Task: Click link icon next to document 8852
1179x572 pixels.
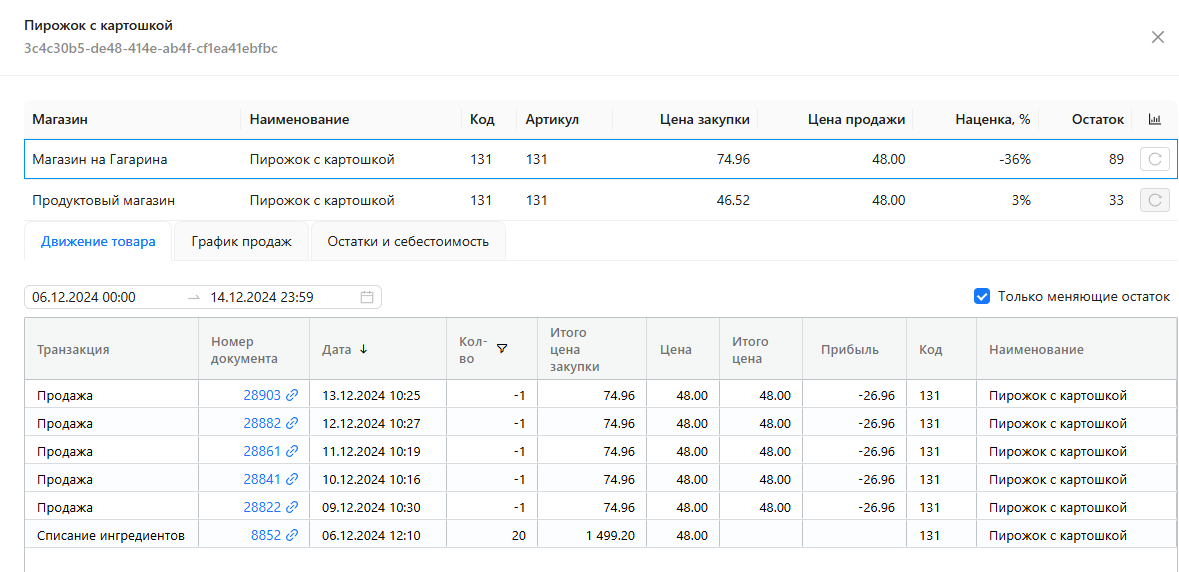Action: [x=292, y=536]
